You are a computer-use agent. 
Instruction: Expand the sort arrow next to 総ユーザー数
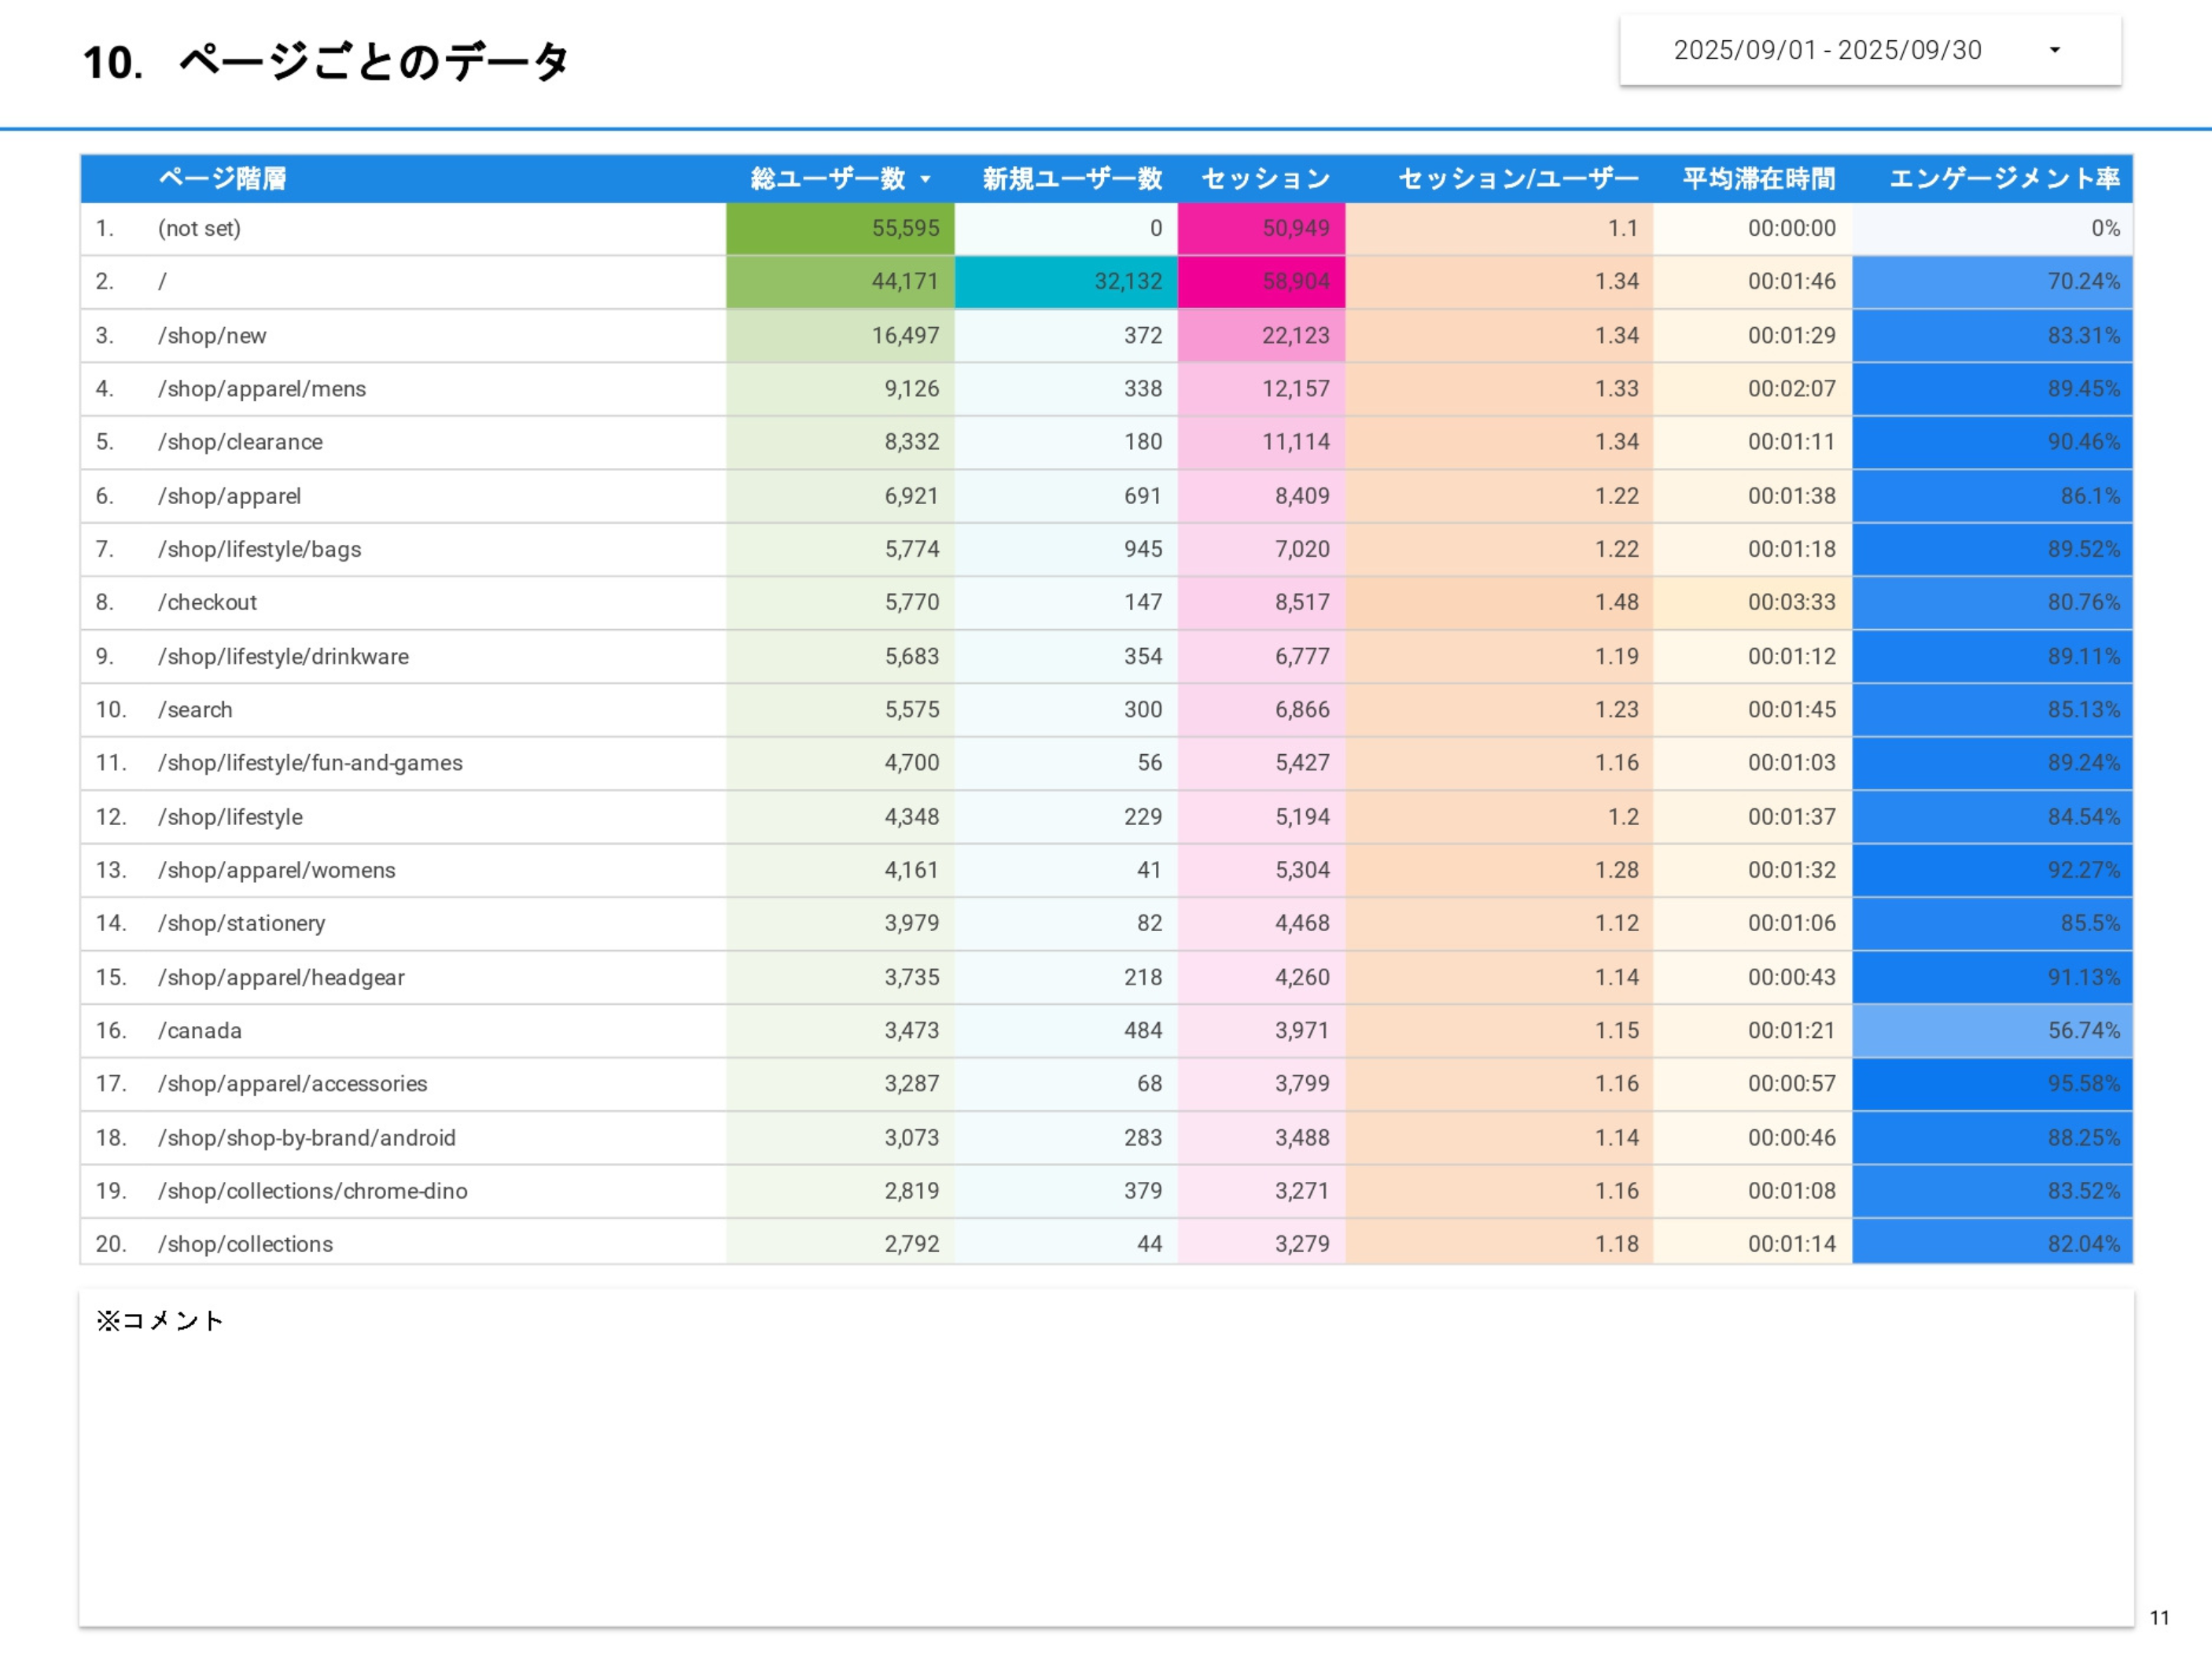pos(926,180)
